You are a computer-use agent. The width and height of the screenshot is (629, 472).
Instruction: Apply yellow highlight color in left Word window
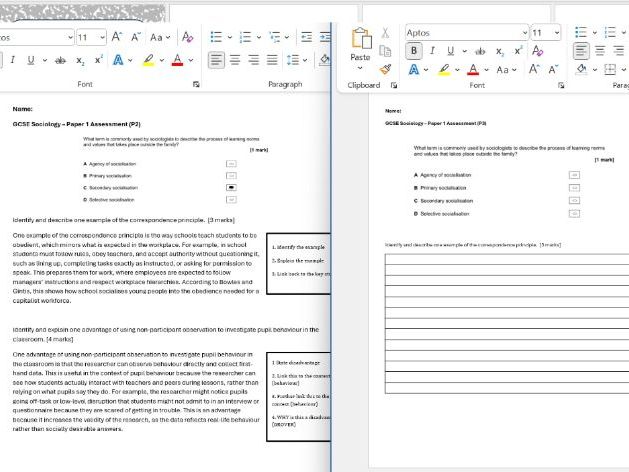pos(148,60)
